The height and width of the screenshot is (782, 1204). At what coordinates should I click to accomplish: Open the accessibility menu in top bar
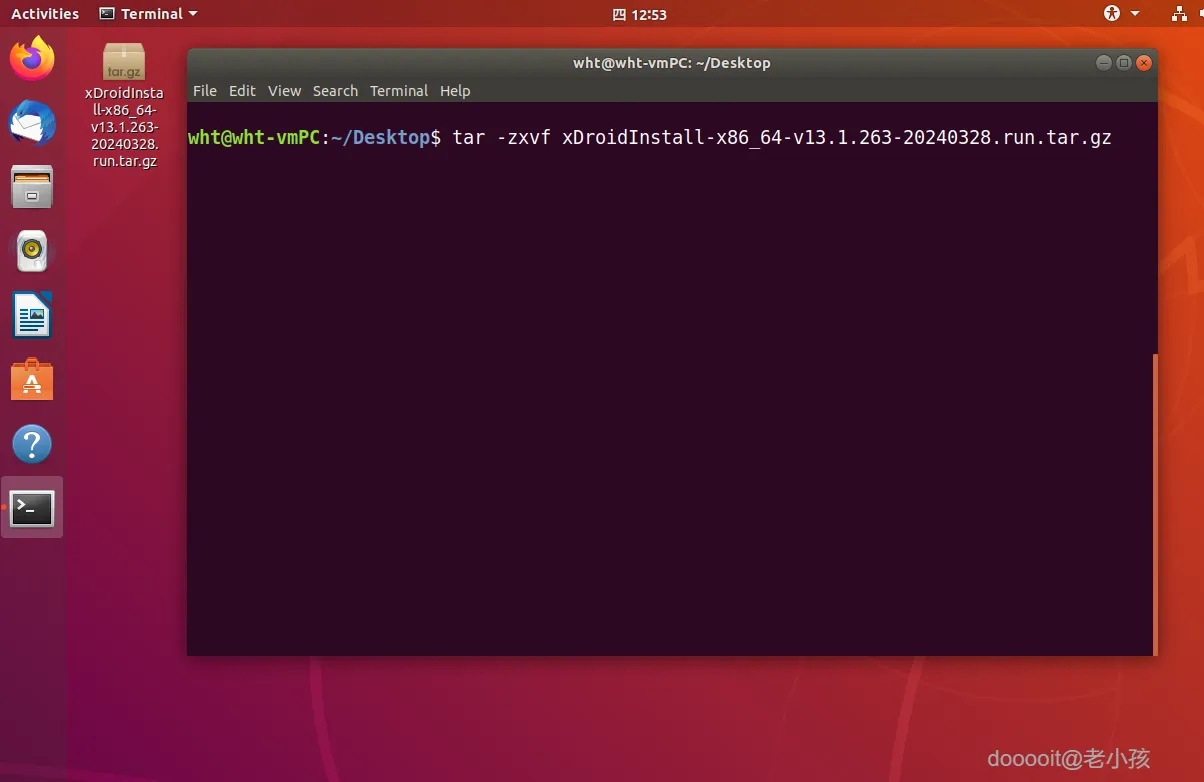1121,14
